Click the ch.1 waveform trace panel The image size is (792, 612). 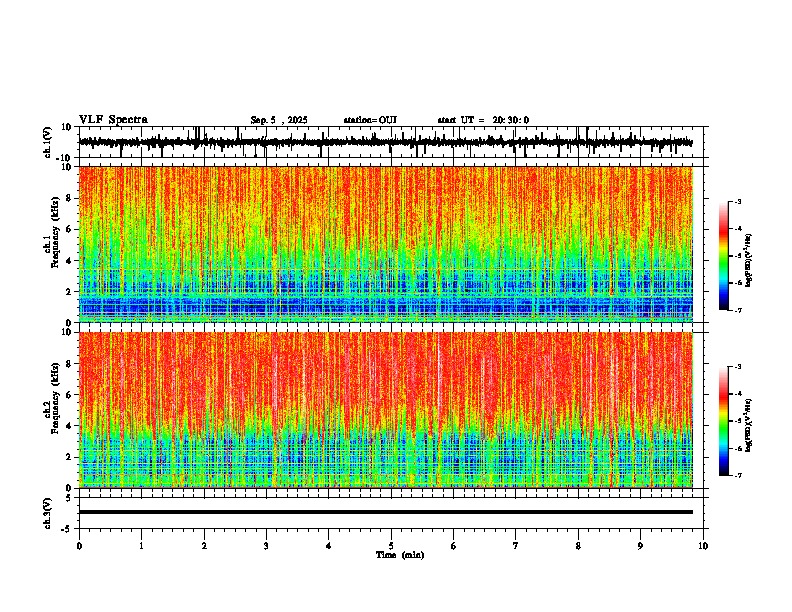click(x=393, y=142)
